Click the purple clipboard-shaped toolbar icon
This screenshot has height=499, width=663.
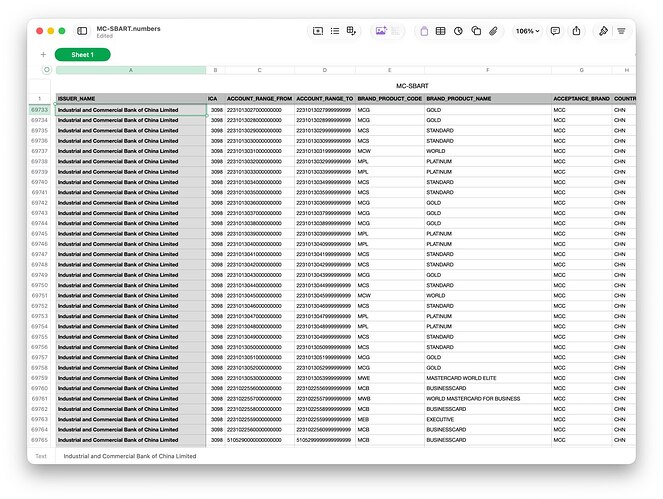424,31
